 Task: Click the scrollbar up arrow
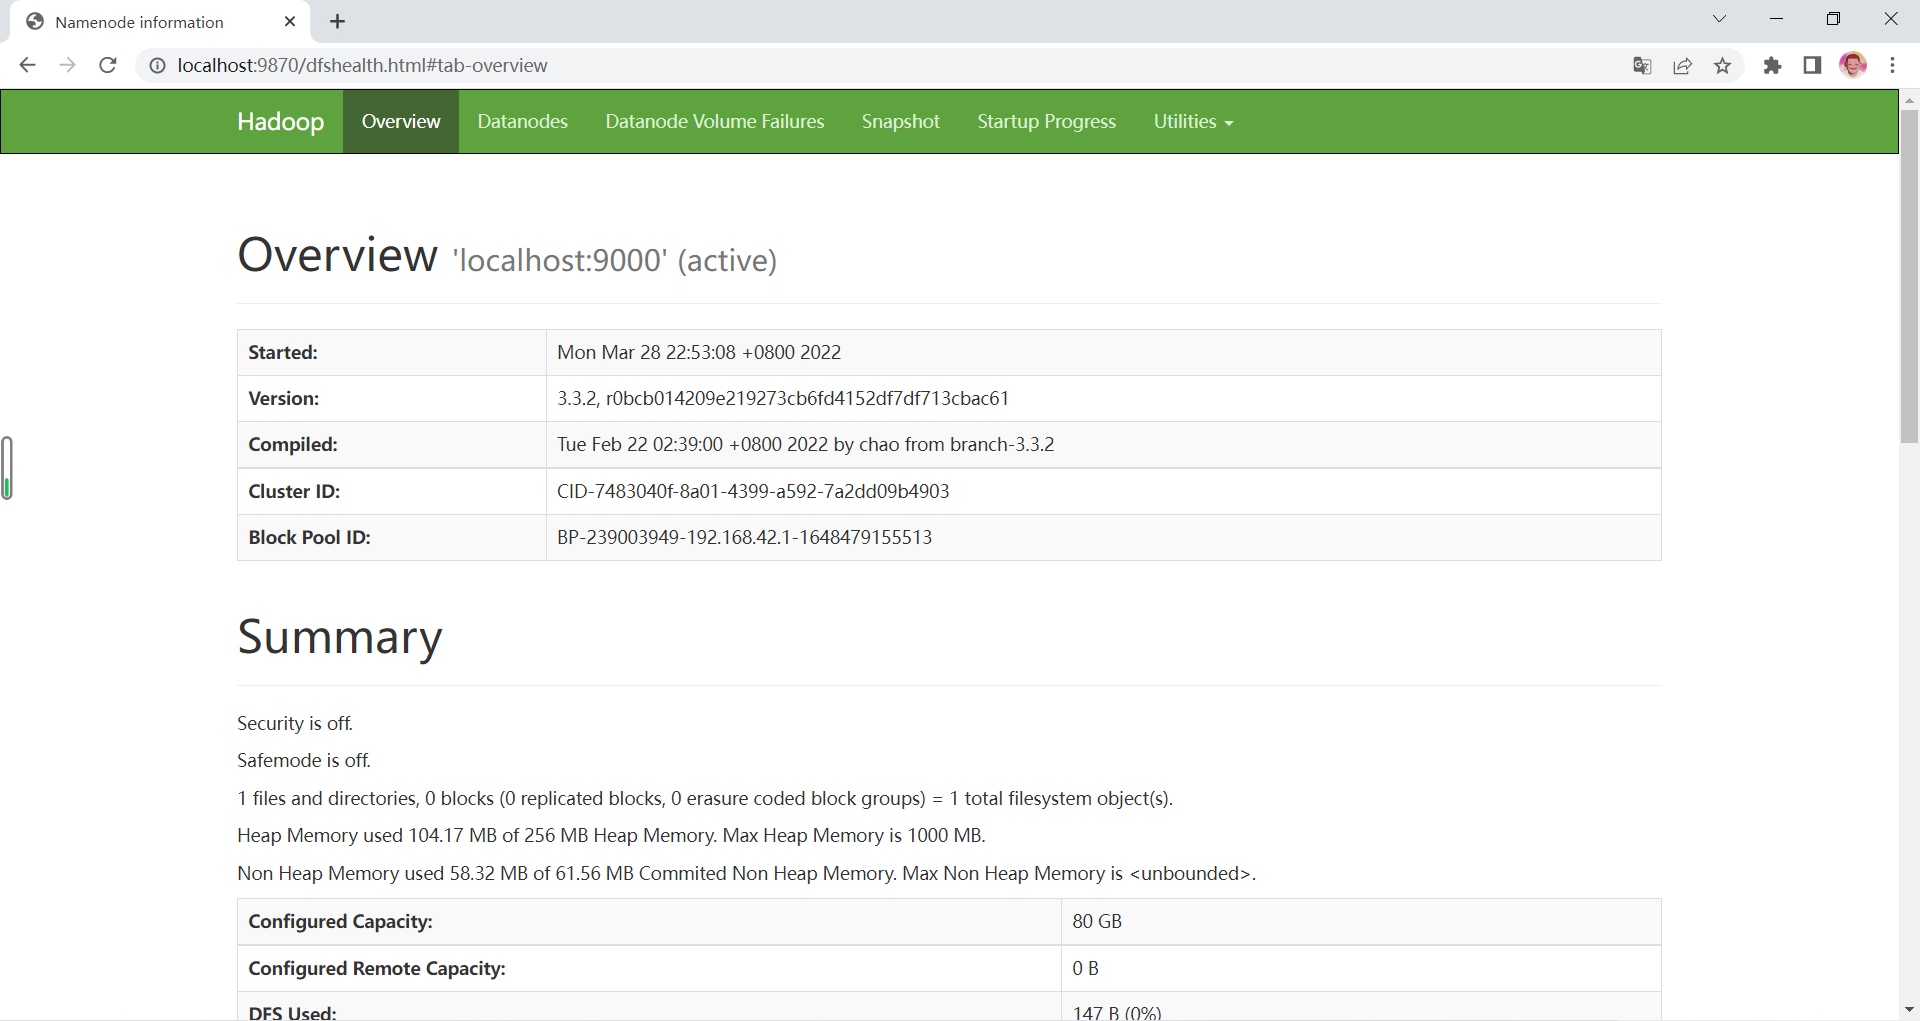[x=1909, y=100]
